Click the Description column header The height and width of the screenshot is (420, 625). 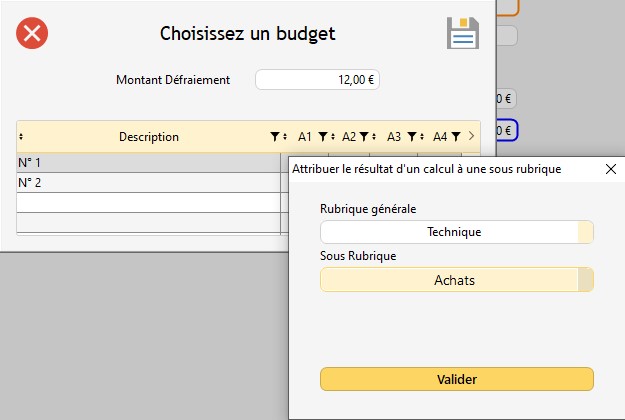148,137
